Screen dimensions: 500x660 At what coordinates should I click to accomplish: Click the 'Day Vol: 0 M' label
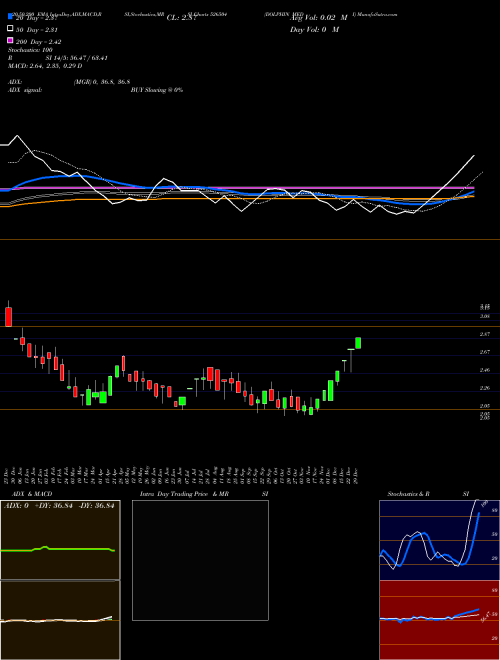314,29
